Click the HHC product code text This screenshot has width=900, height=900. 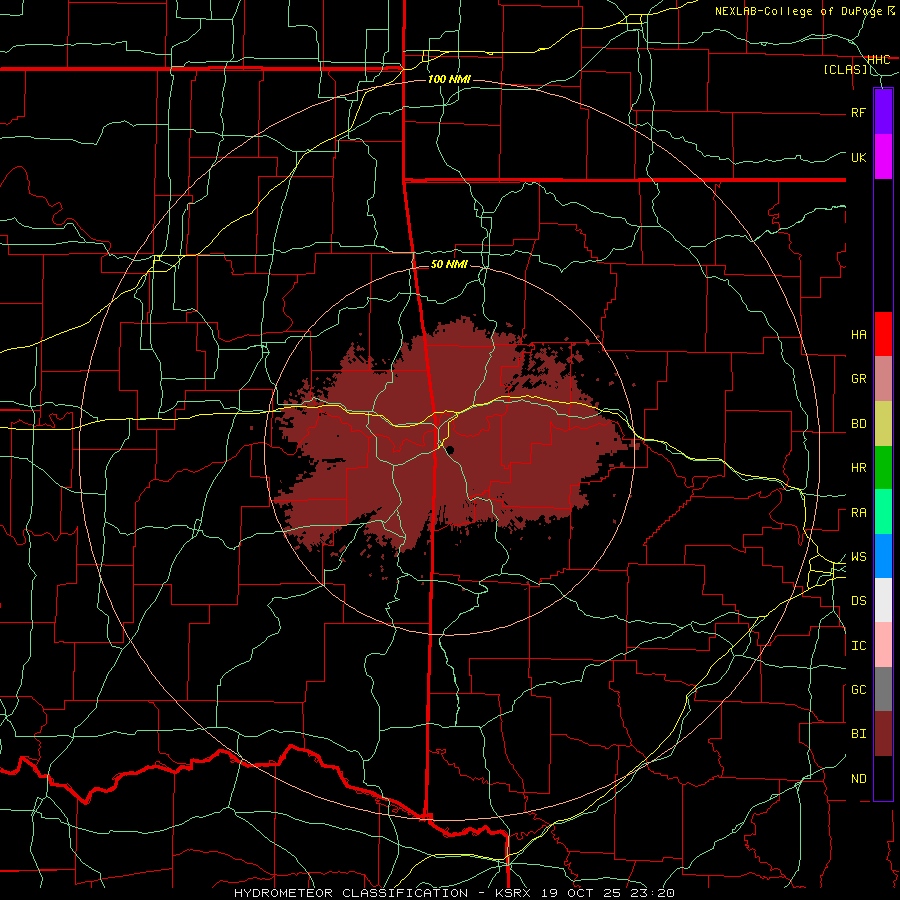[x=878, y=60]
